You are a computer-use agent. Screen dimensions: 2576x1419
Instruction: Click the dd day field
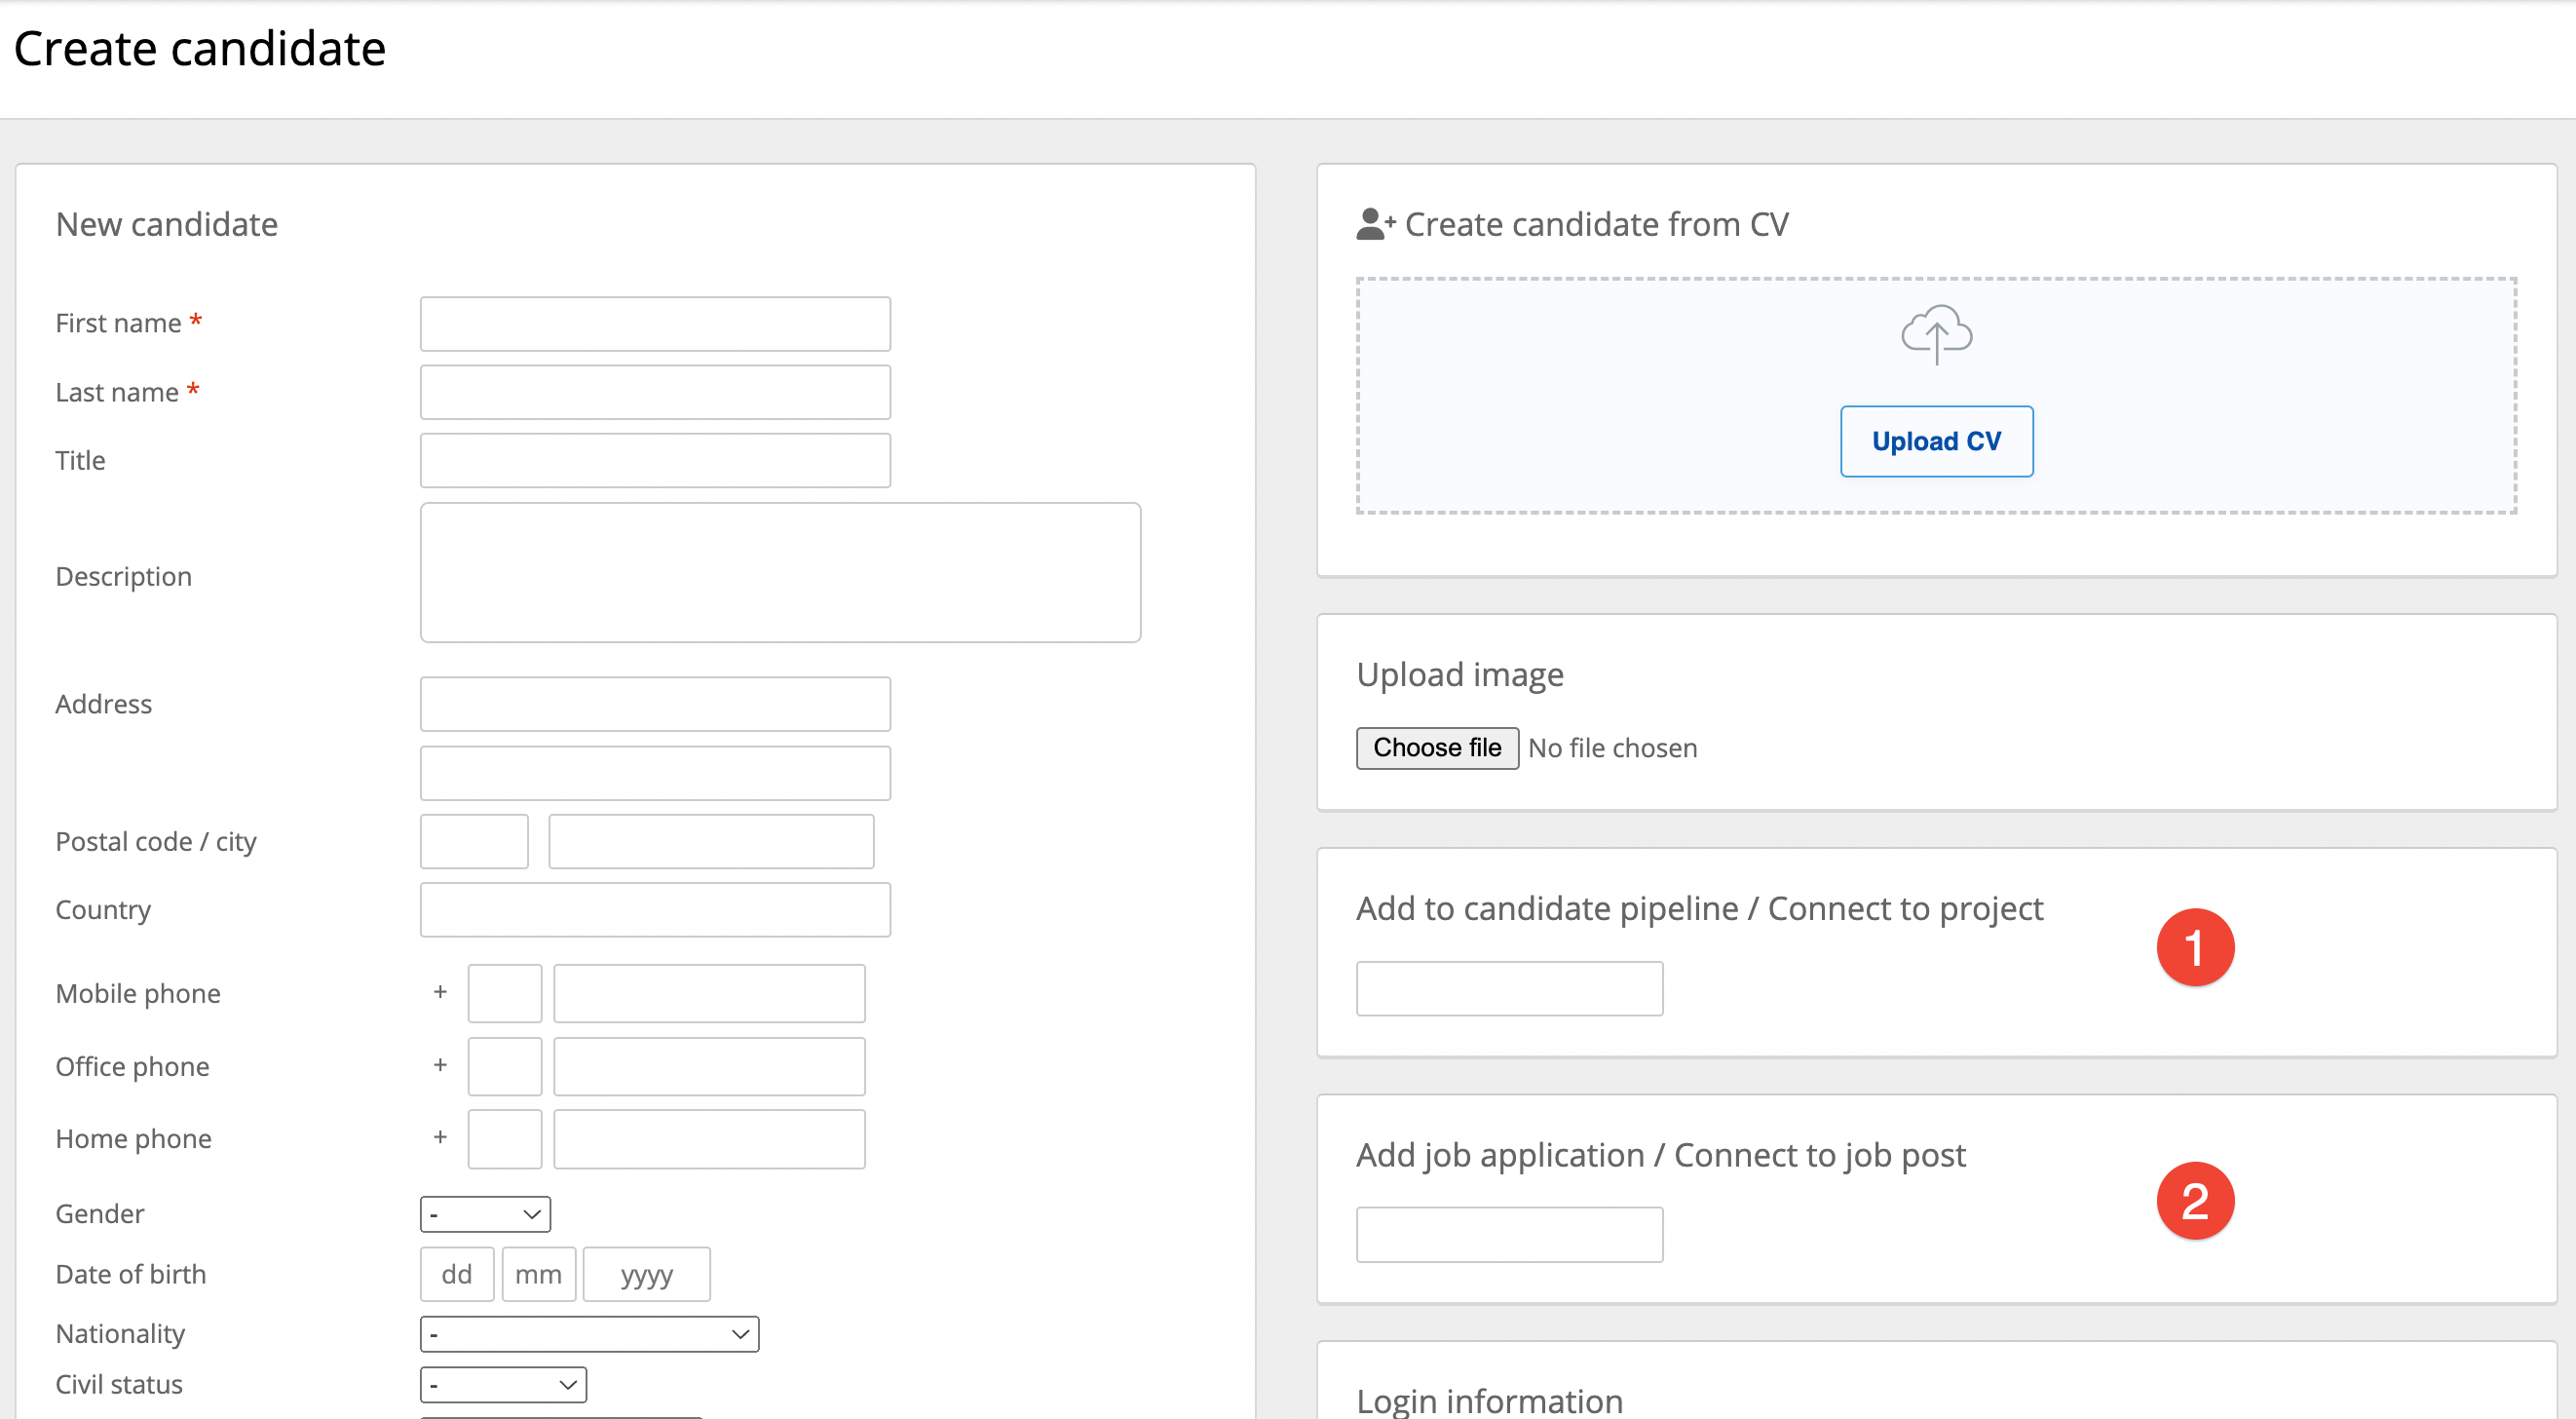coord(457,1274)
